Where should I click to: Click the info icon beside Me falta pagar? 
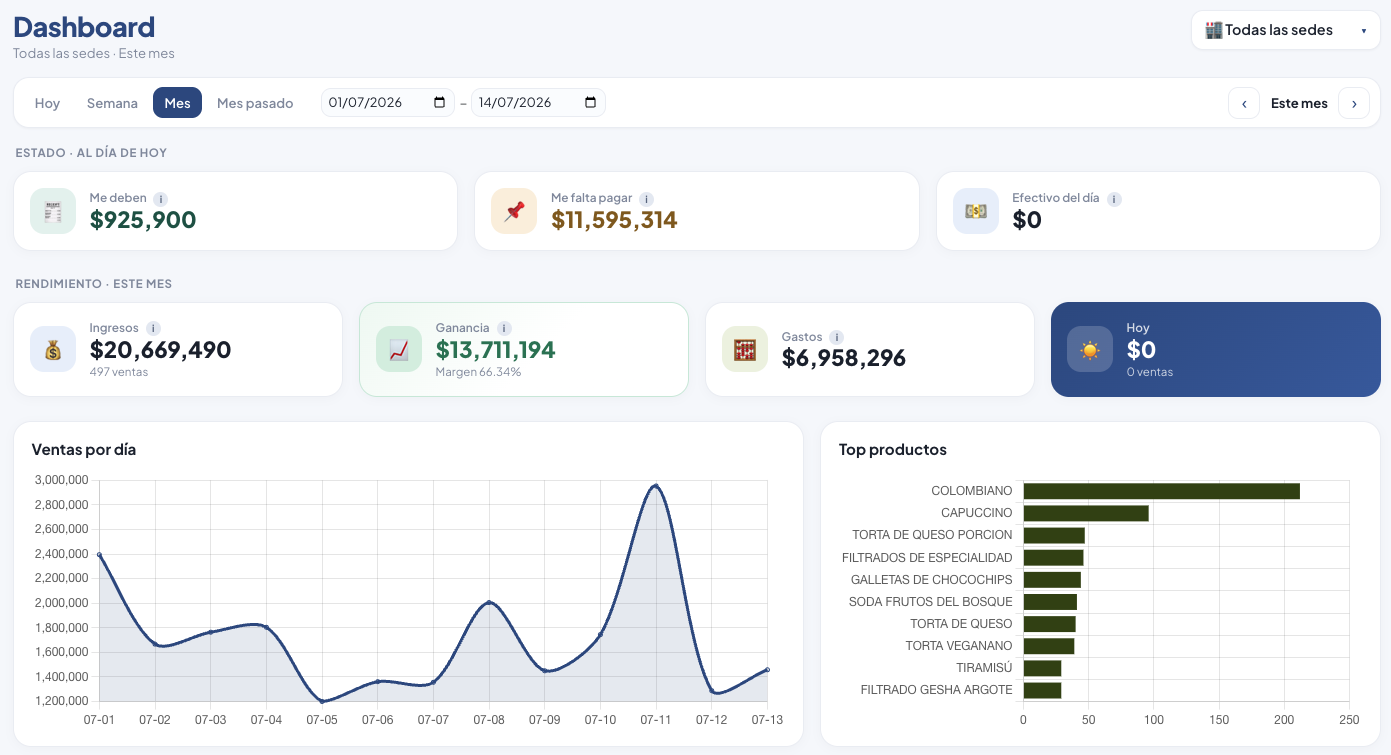[x=647, y=199]
